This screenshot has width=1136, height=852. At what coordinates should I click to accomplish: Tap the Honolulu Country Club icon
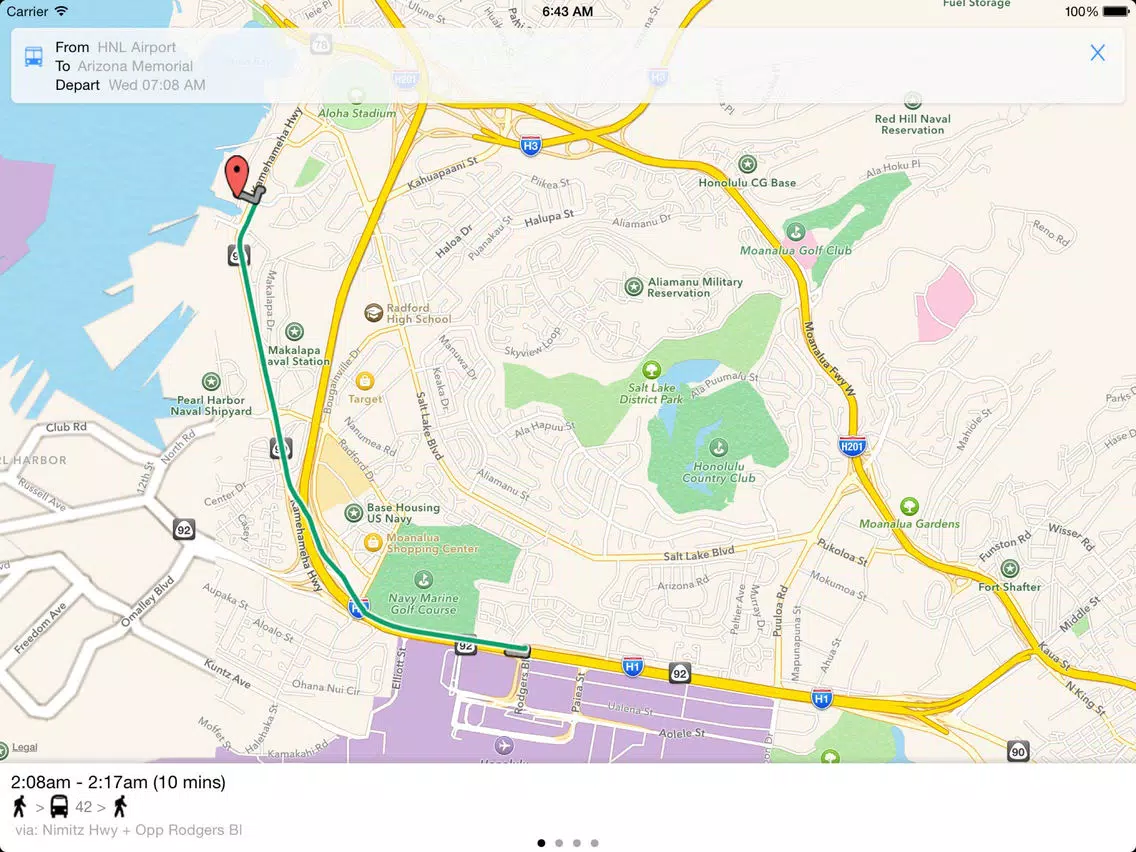(x=718, y=447)
